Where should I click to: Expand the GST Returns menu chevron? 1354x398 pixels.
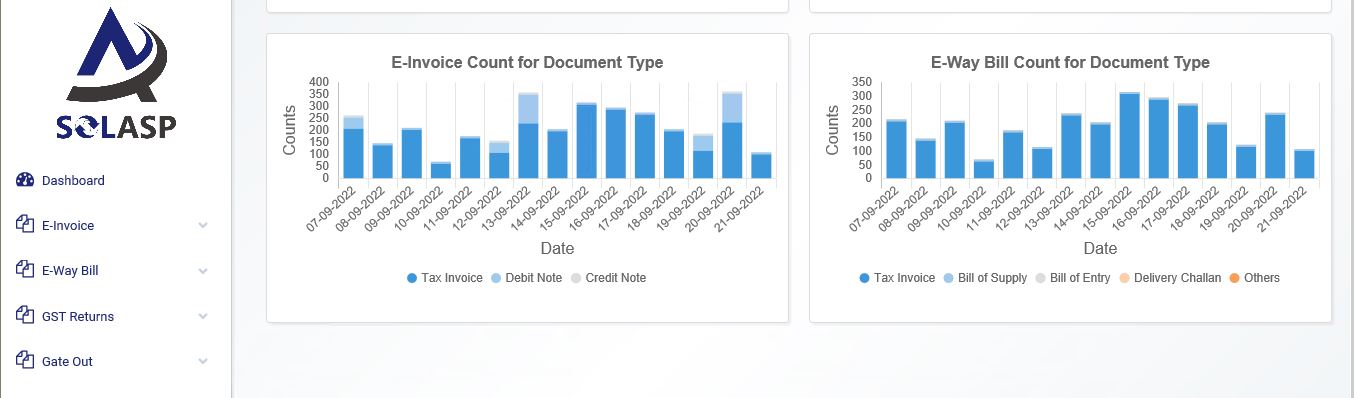203,317
